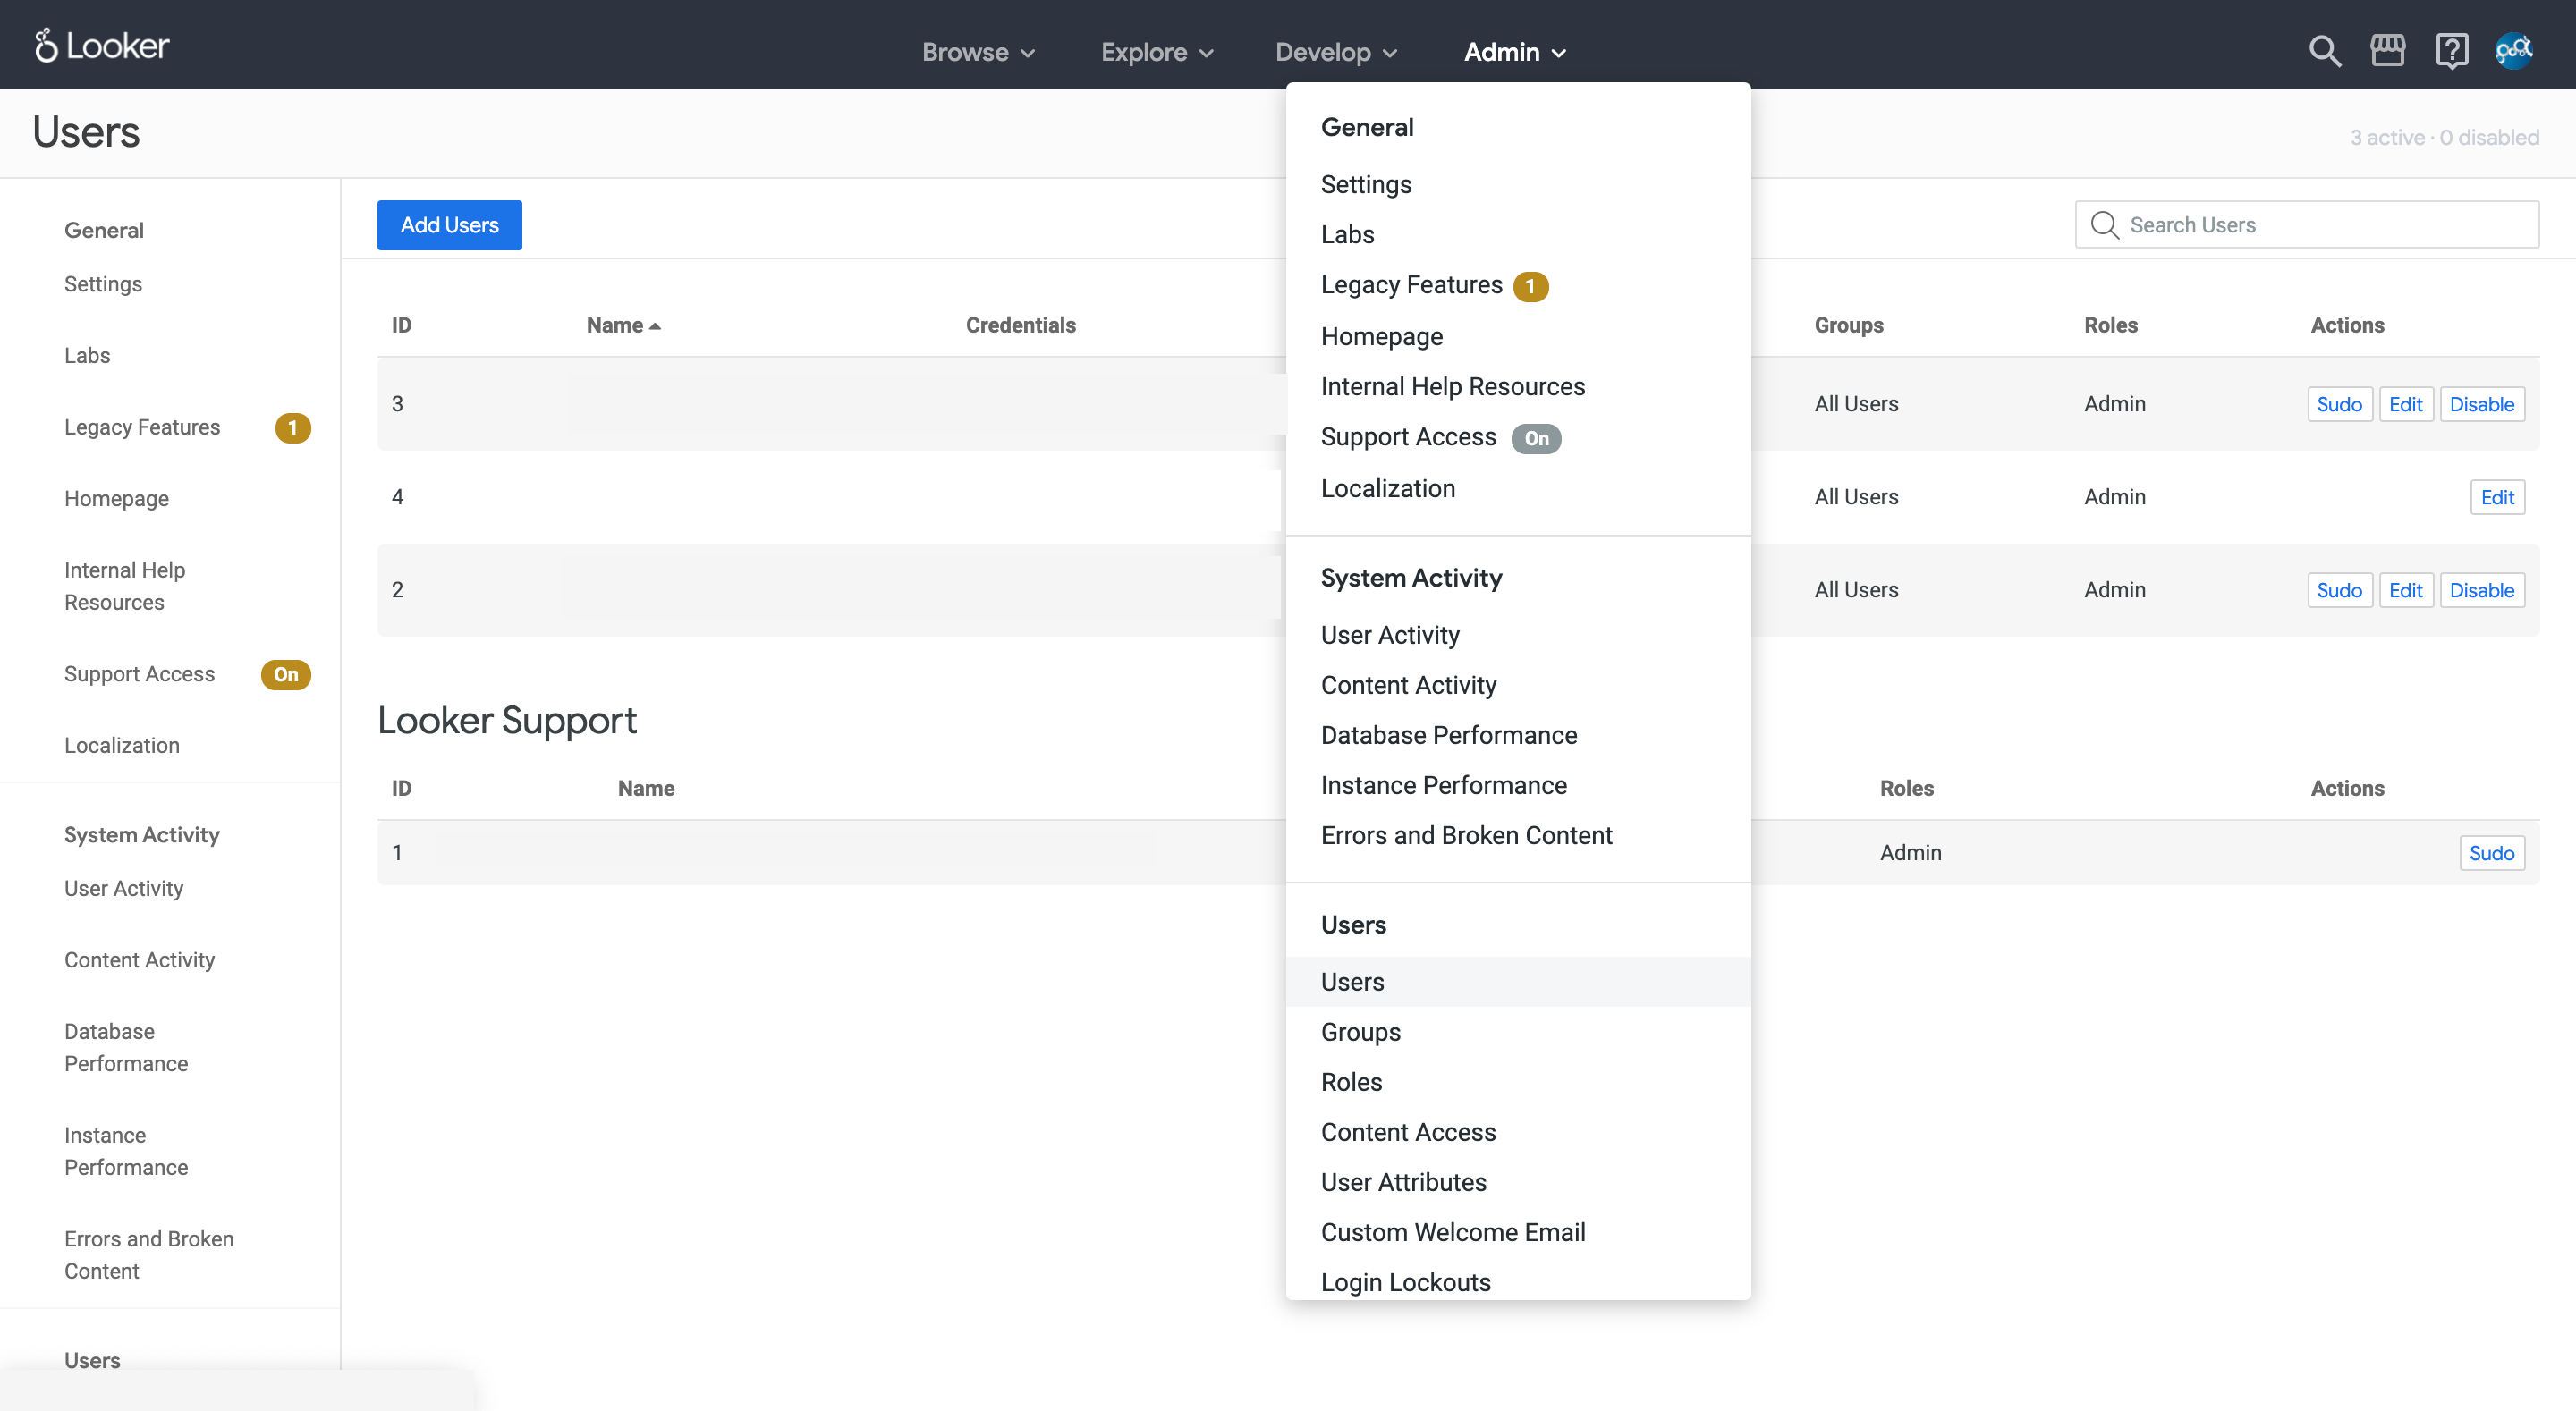Open Settings in left sidebar
This screenshot has height=1411, width=2576.
coord(103,285)
